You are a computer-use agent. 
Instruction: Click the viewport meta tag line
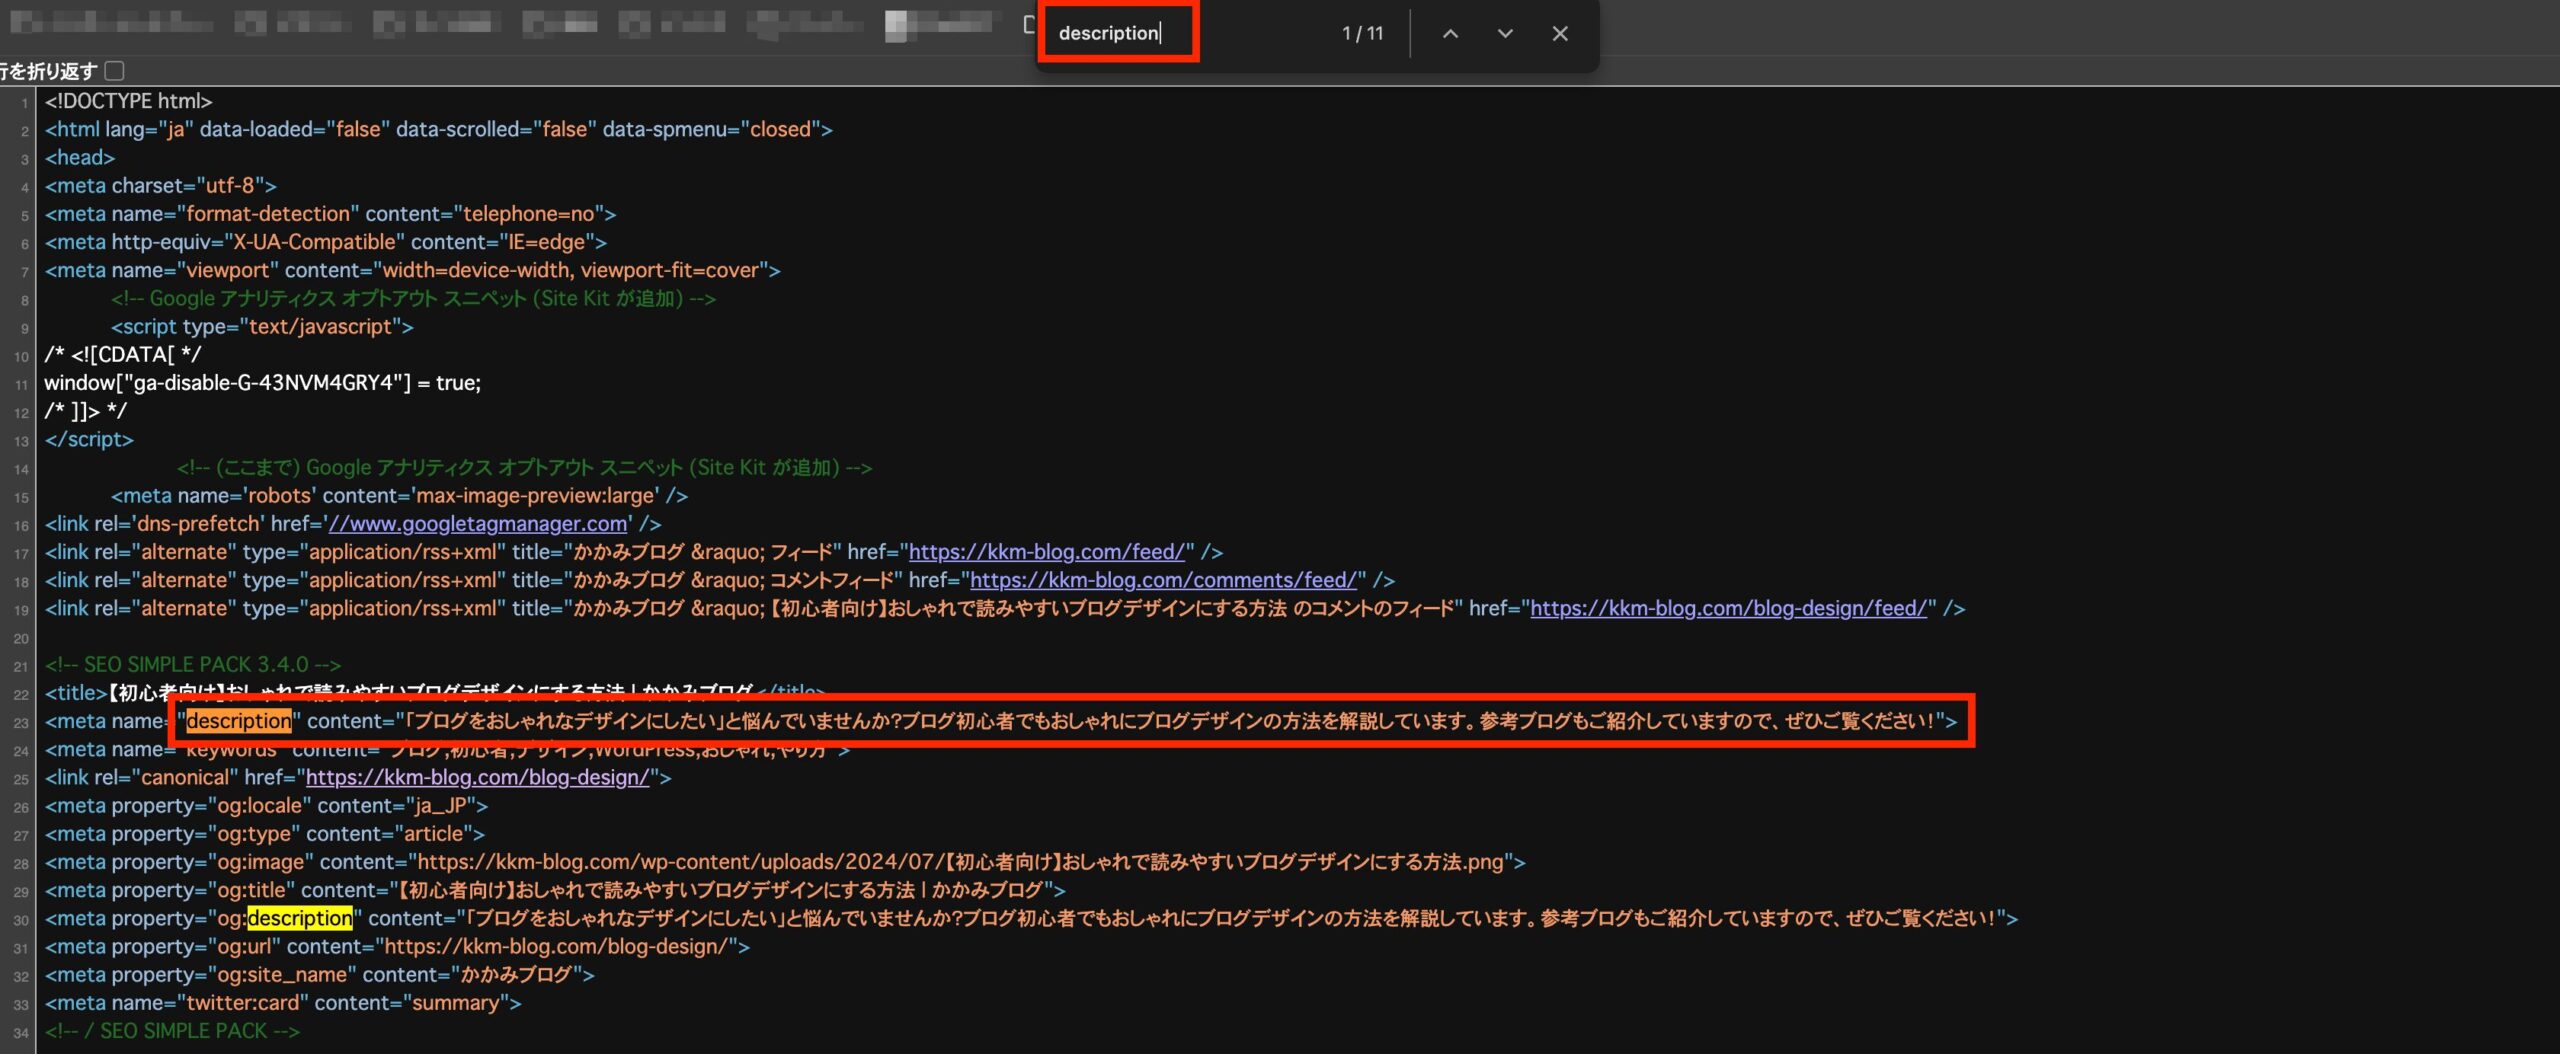click(x=412, y=270)
